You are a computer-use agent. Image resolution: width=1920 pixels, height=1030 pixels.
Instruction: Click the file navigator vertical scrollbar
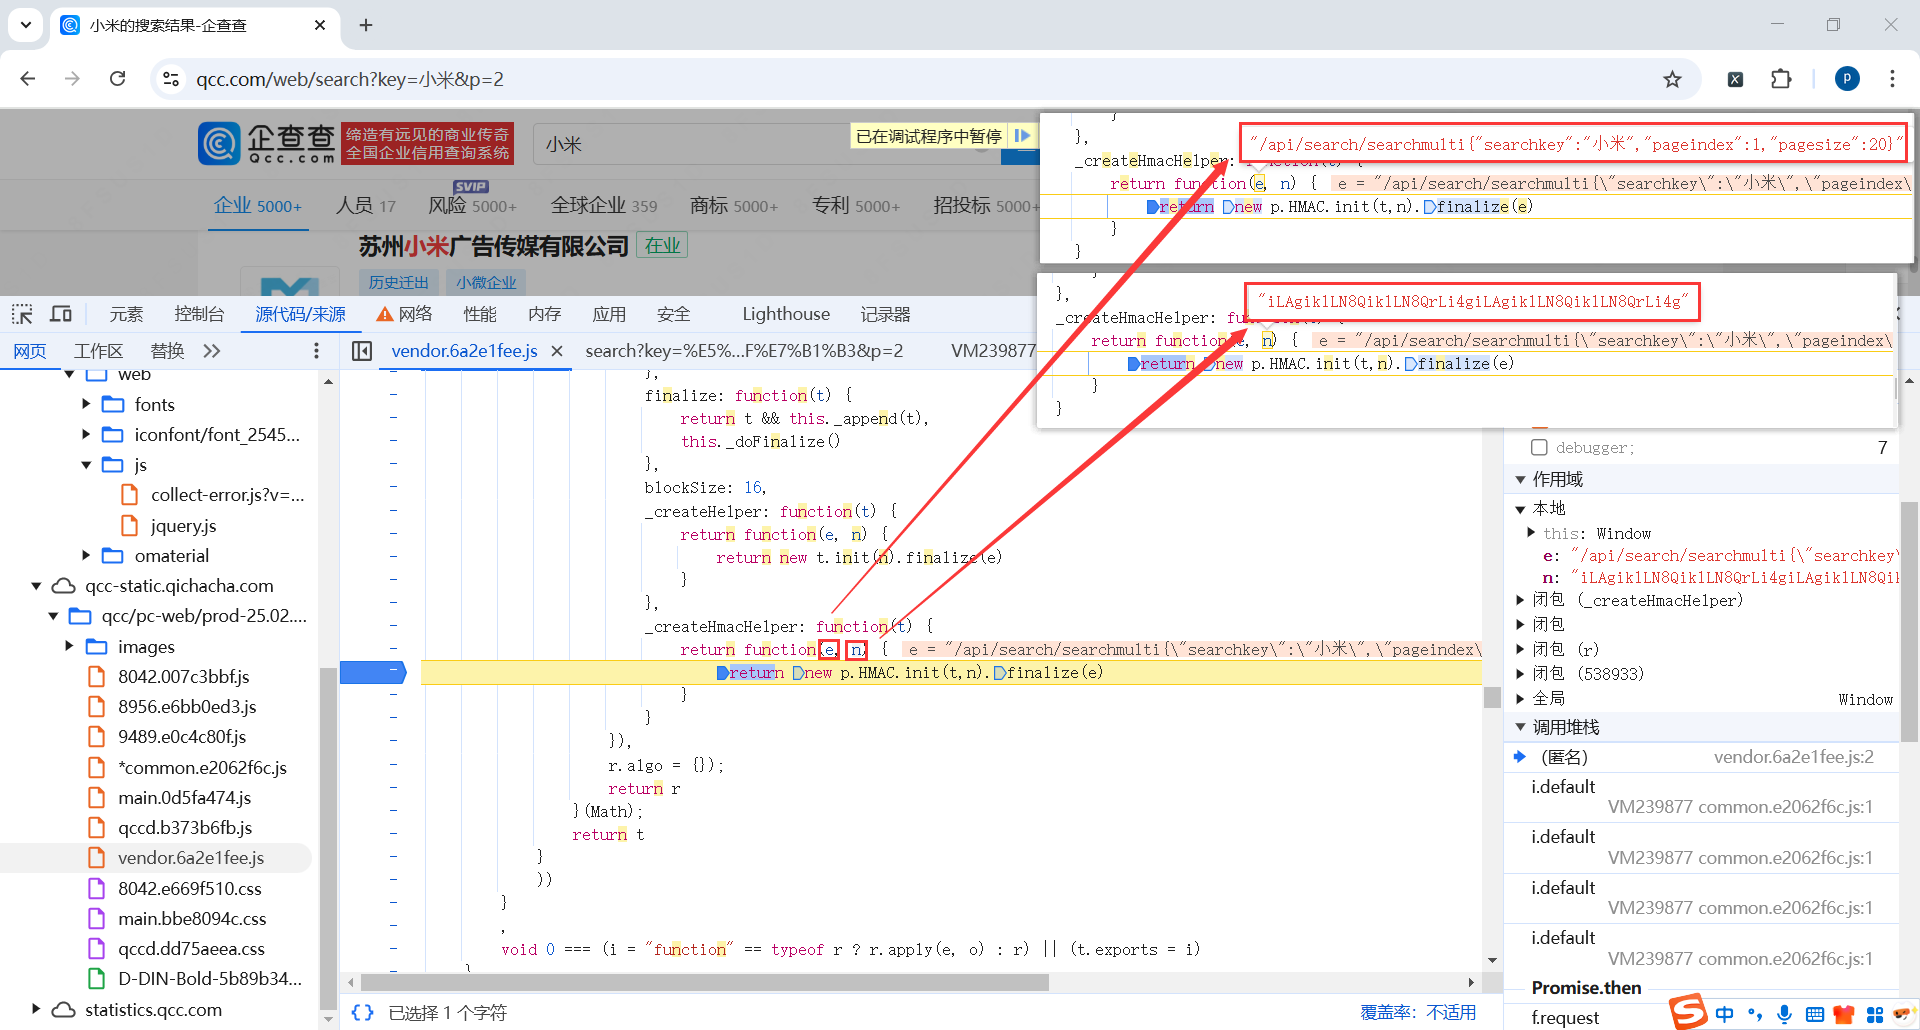327,838
